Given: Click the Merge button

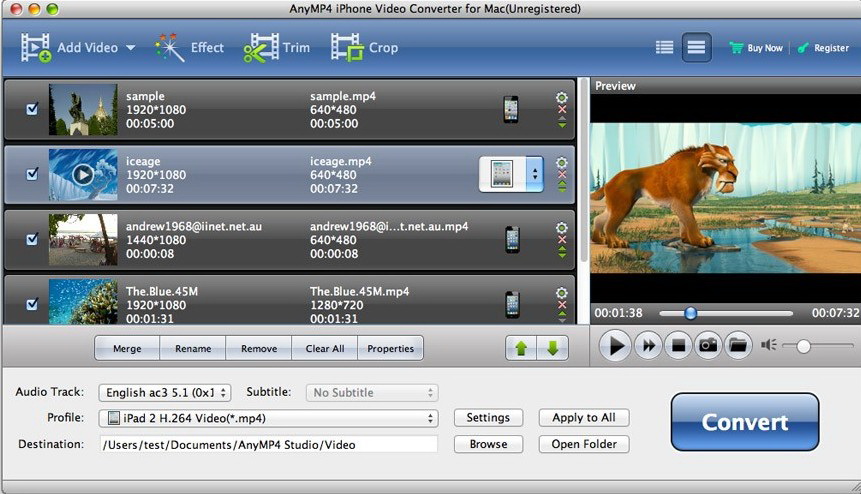Looking at the screenshot, I should 127,348.
